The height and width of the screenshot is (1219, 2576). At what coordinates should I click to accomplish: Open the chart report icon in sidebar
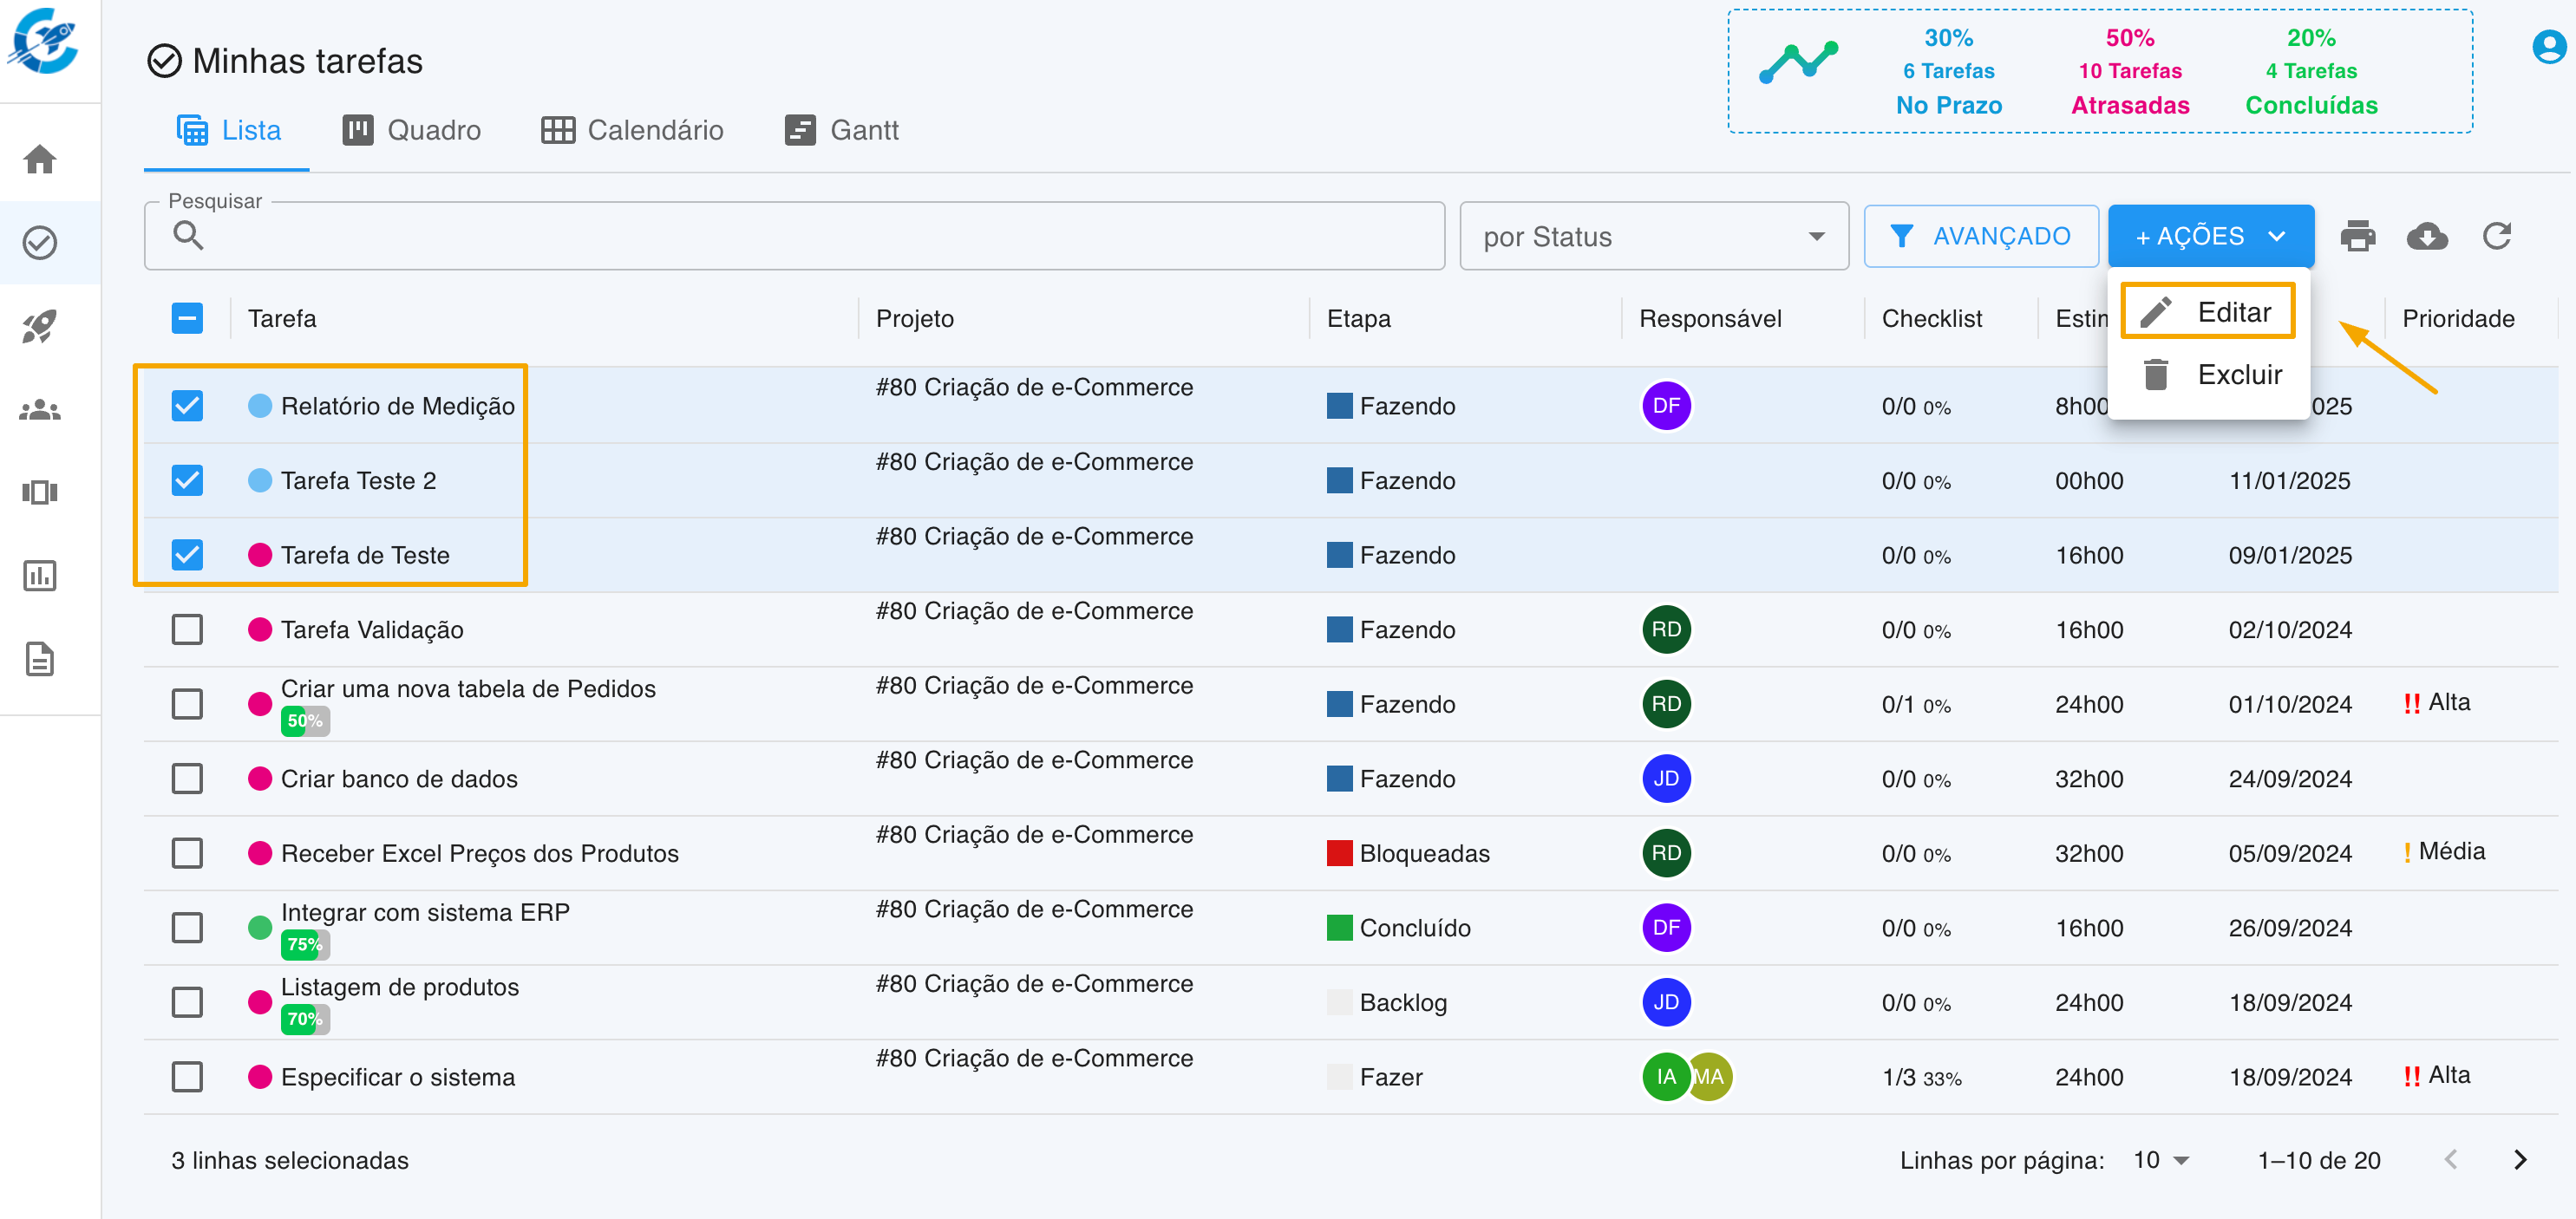[40, 576]
